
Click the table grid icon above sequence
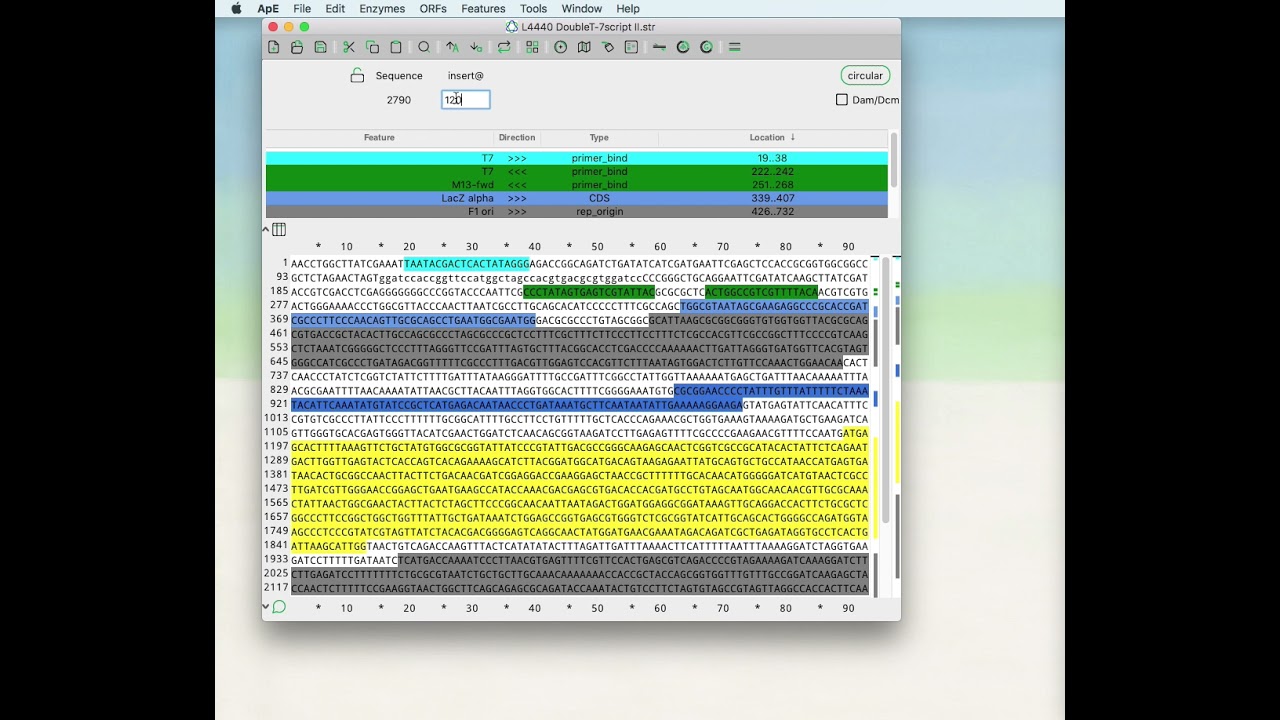click(x=279, y=229)
